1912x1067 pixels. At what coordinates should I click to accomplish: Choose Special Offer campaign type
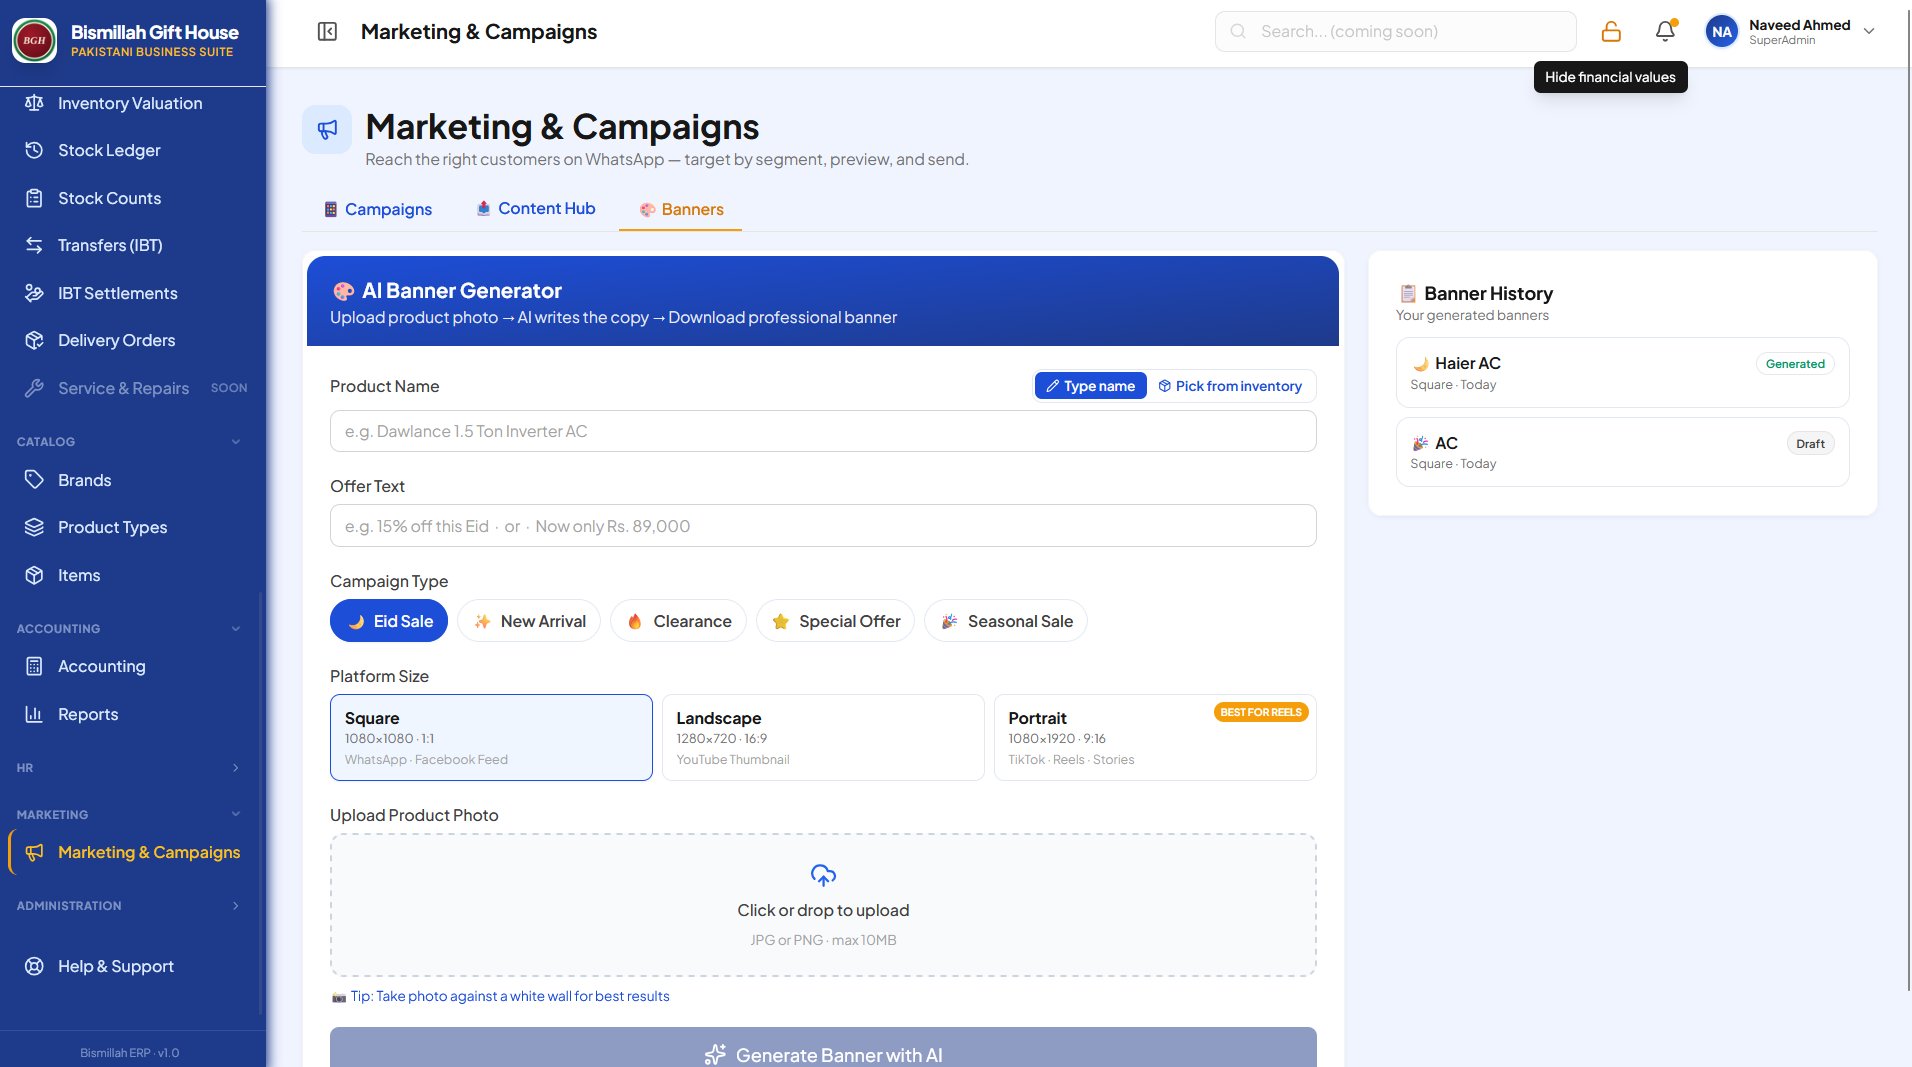coord(835,621)
